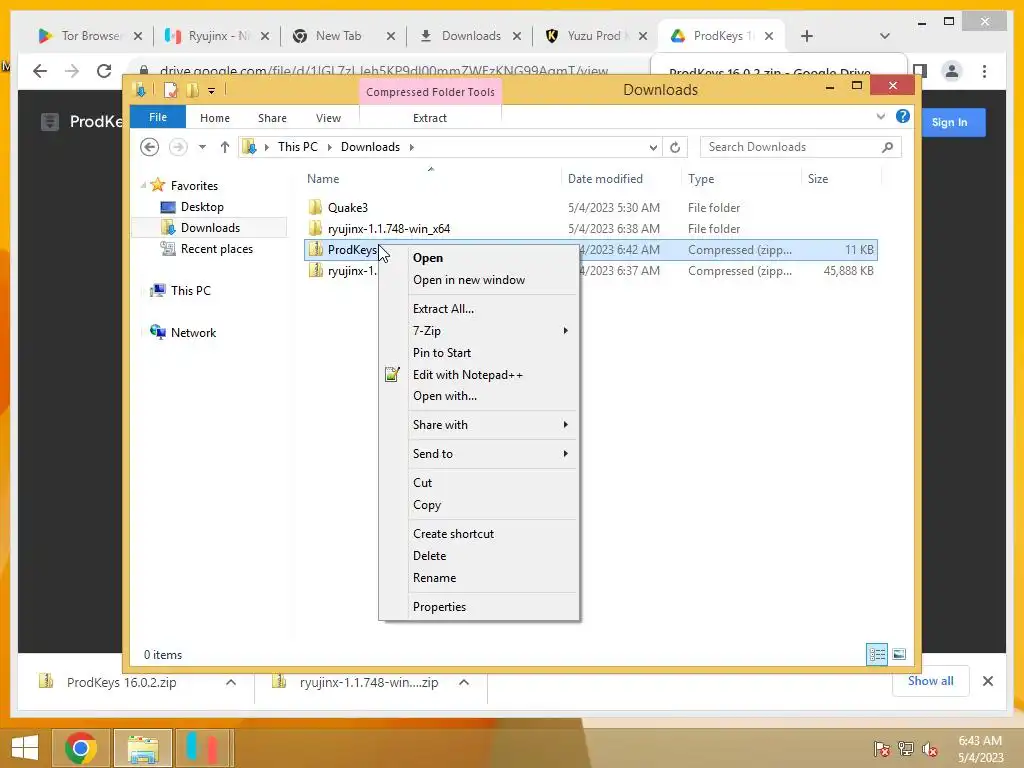Select Downloads in navigation pane

210,228
